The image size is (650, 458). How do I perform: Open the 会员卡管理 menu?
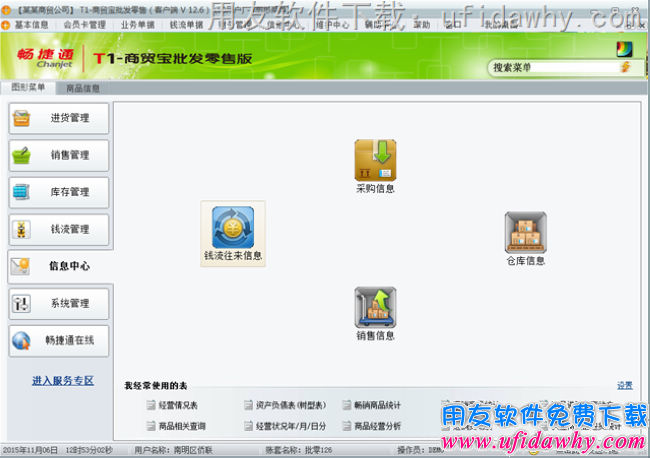coord(85,25)
